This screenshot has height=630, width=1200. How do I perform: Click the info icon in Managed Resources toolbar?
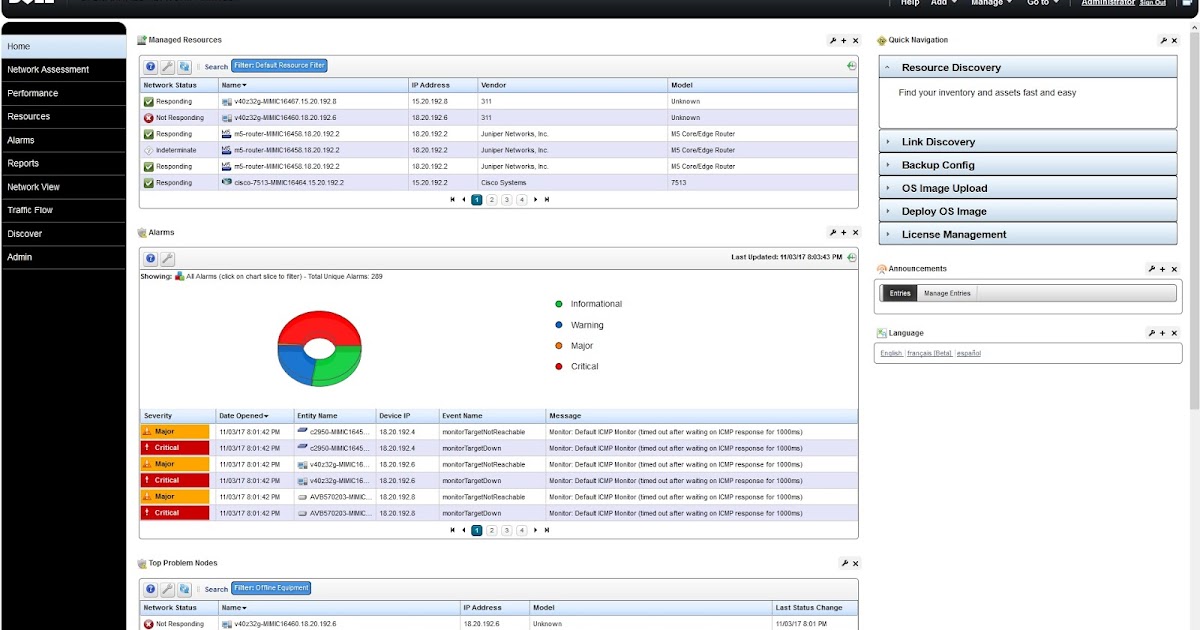[x=150, y=66]
